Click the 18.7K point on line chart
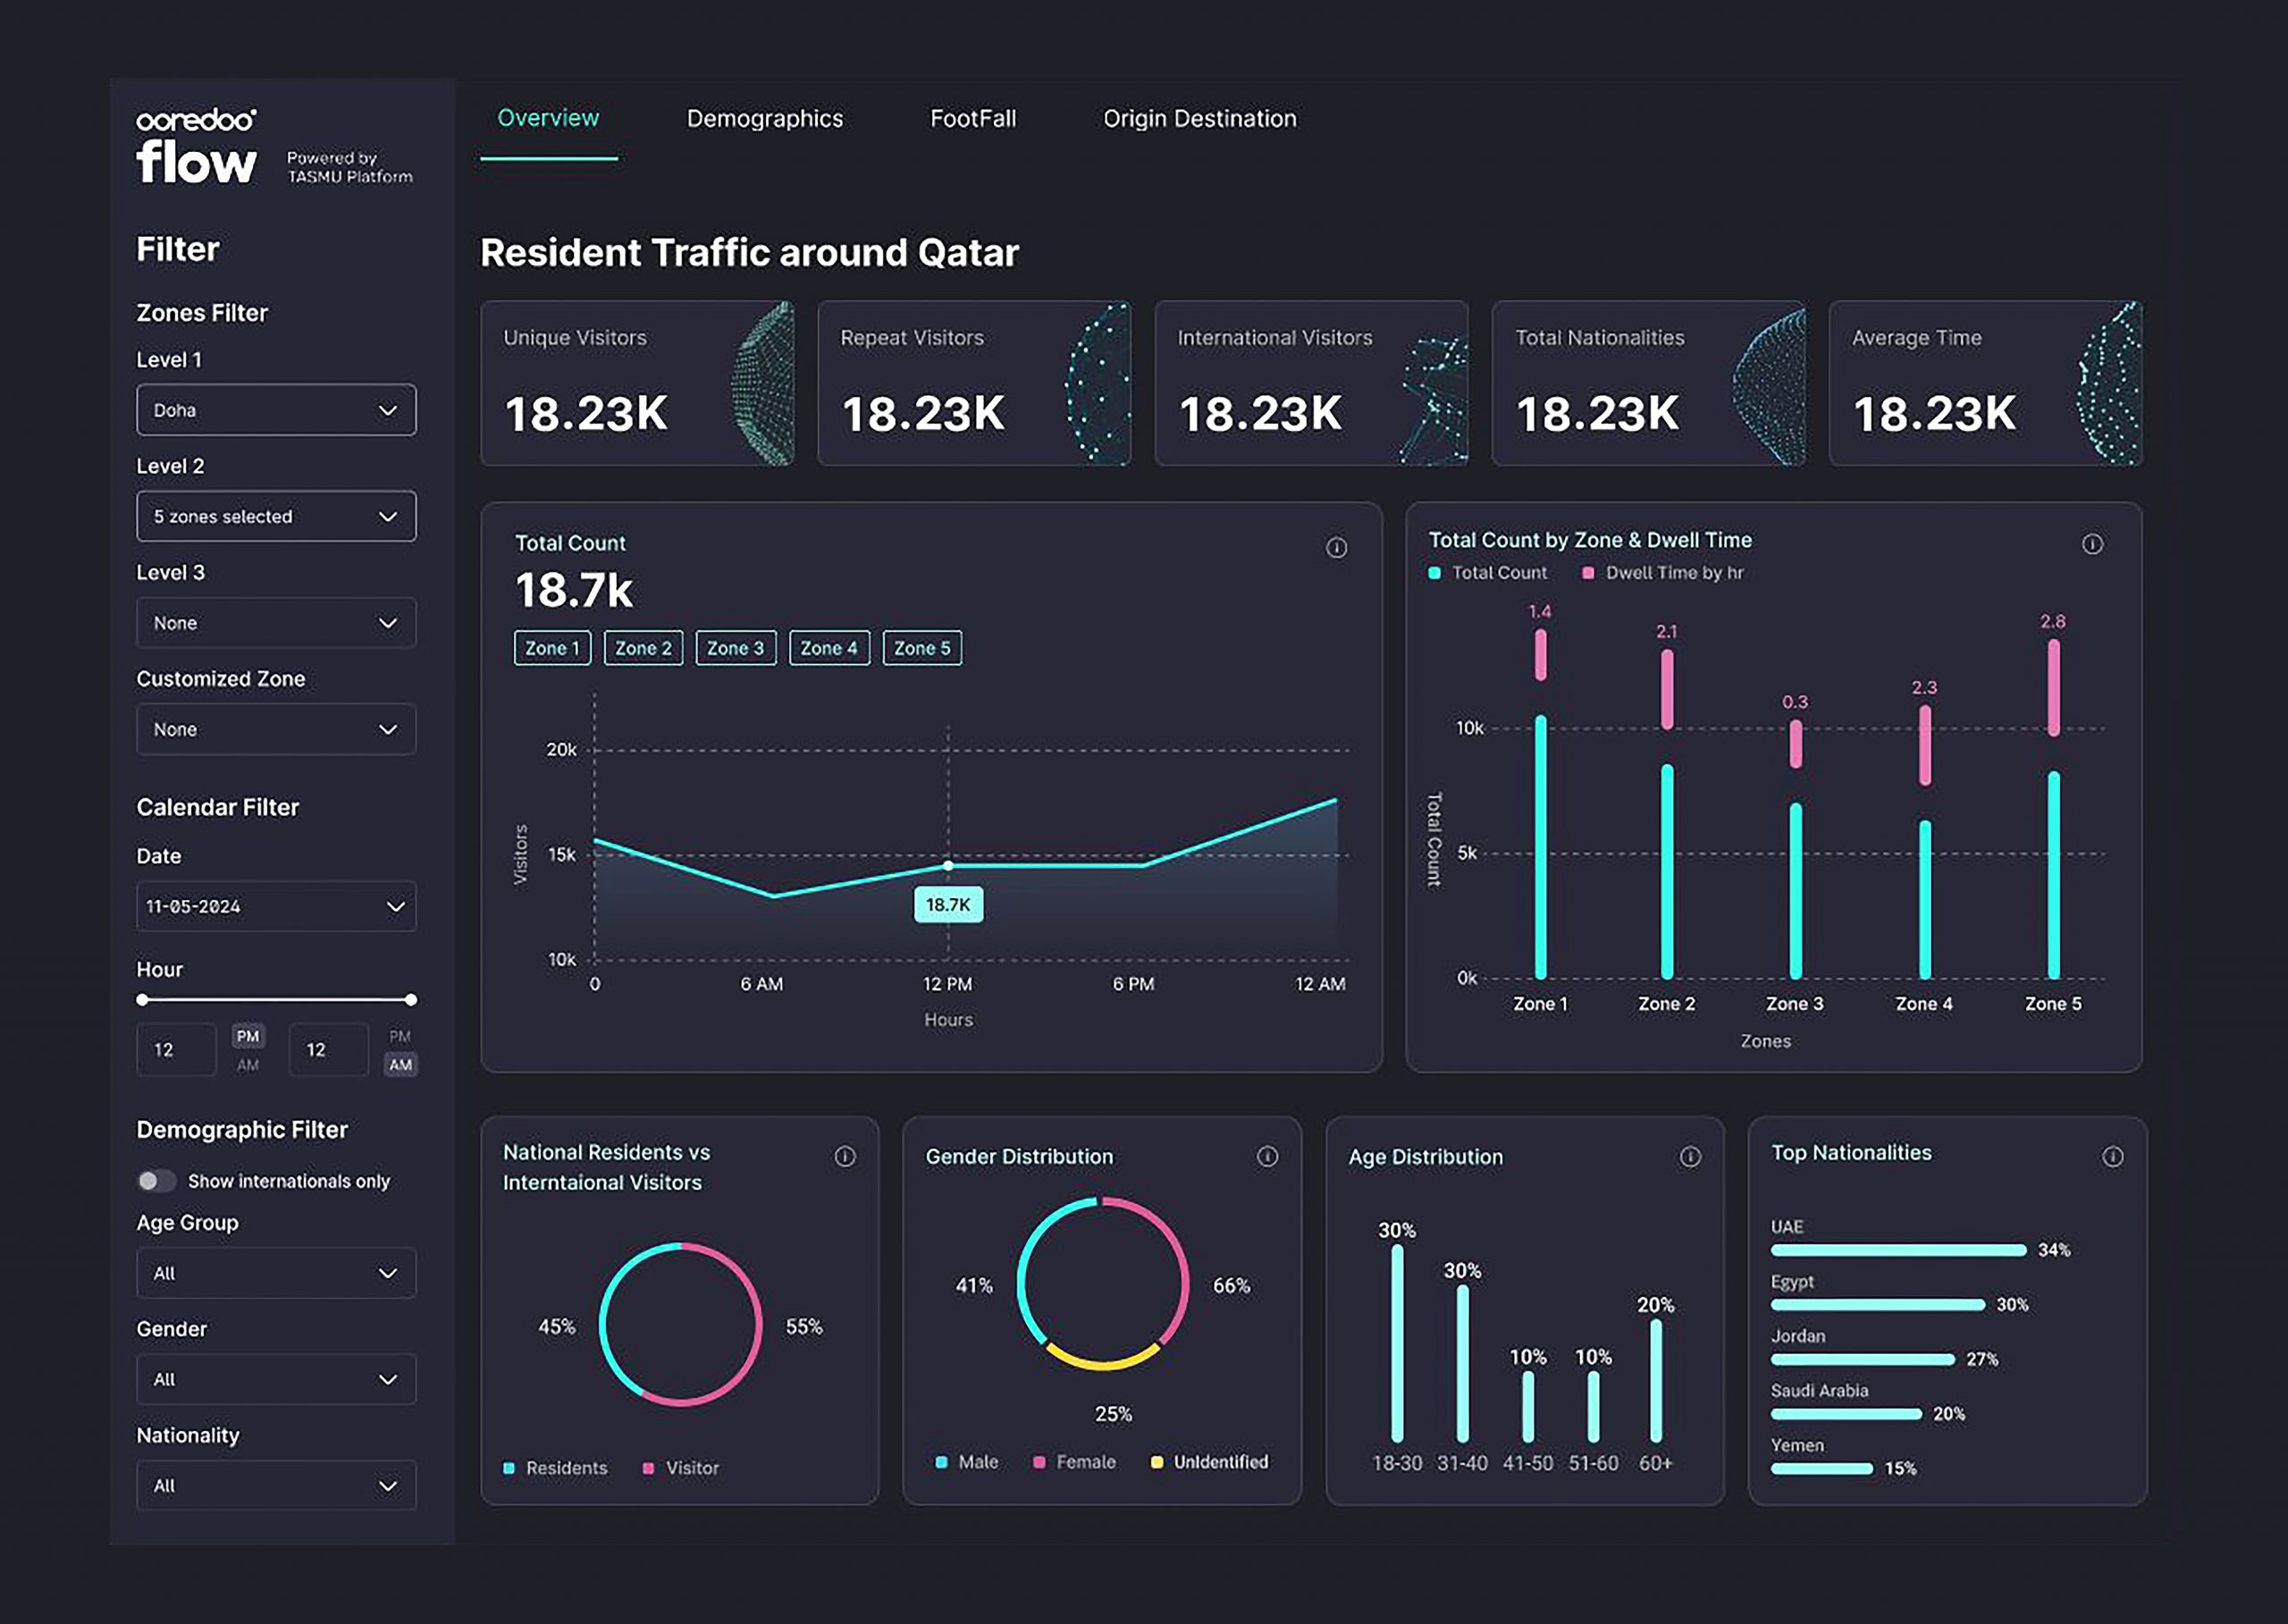 pyautogui.click(x=948, y=865)
